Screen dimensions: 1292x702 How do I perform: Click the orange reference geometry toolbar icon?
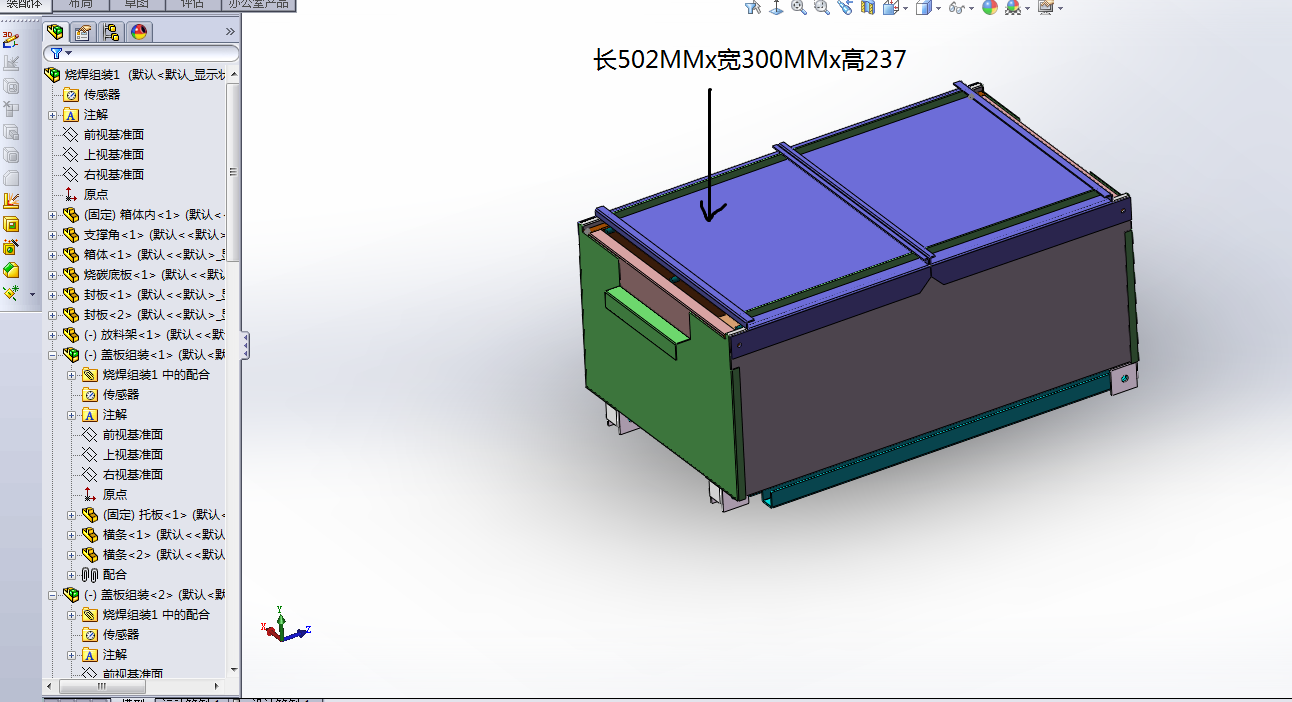pos(11,201)
